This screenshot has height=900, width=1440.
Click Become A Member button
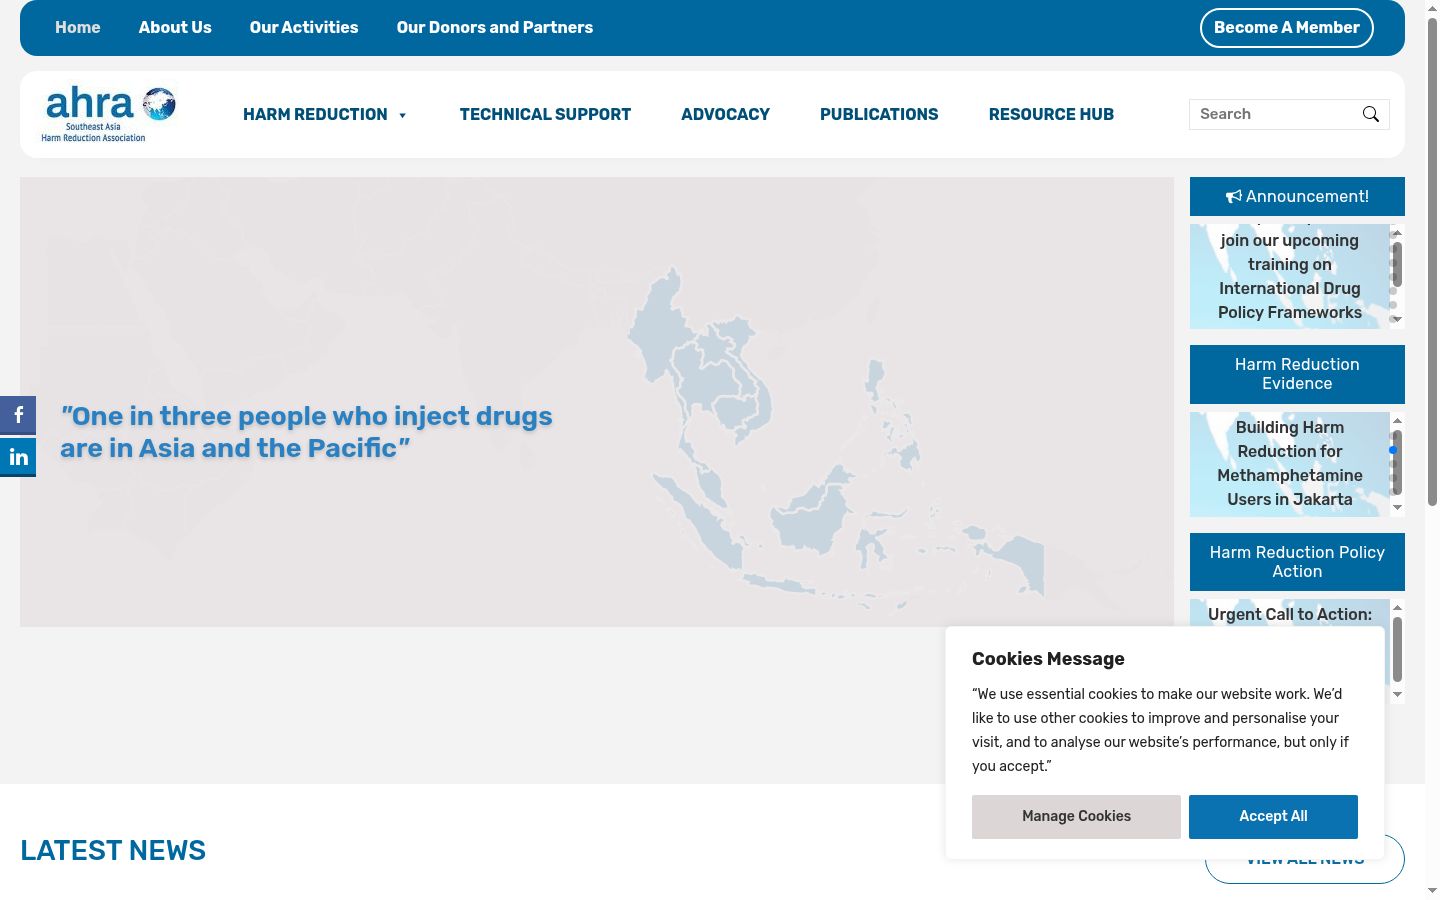pos(1287,28)
